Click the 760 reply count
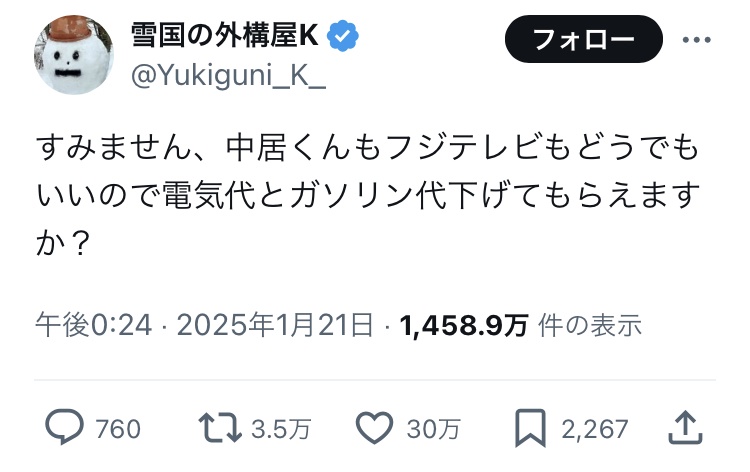 pyautogui.click(x=118, y=430)
